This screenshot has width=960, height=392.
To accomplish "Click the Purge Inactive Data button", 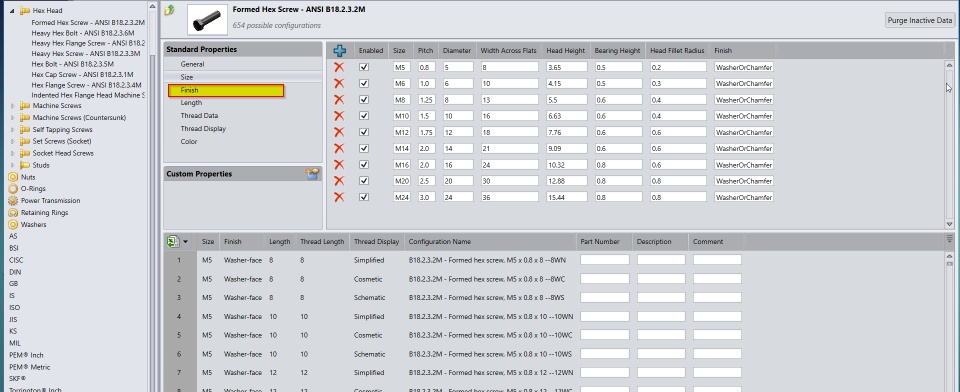I will point(920,20).
